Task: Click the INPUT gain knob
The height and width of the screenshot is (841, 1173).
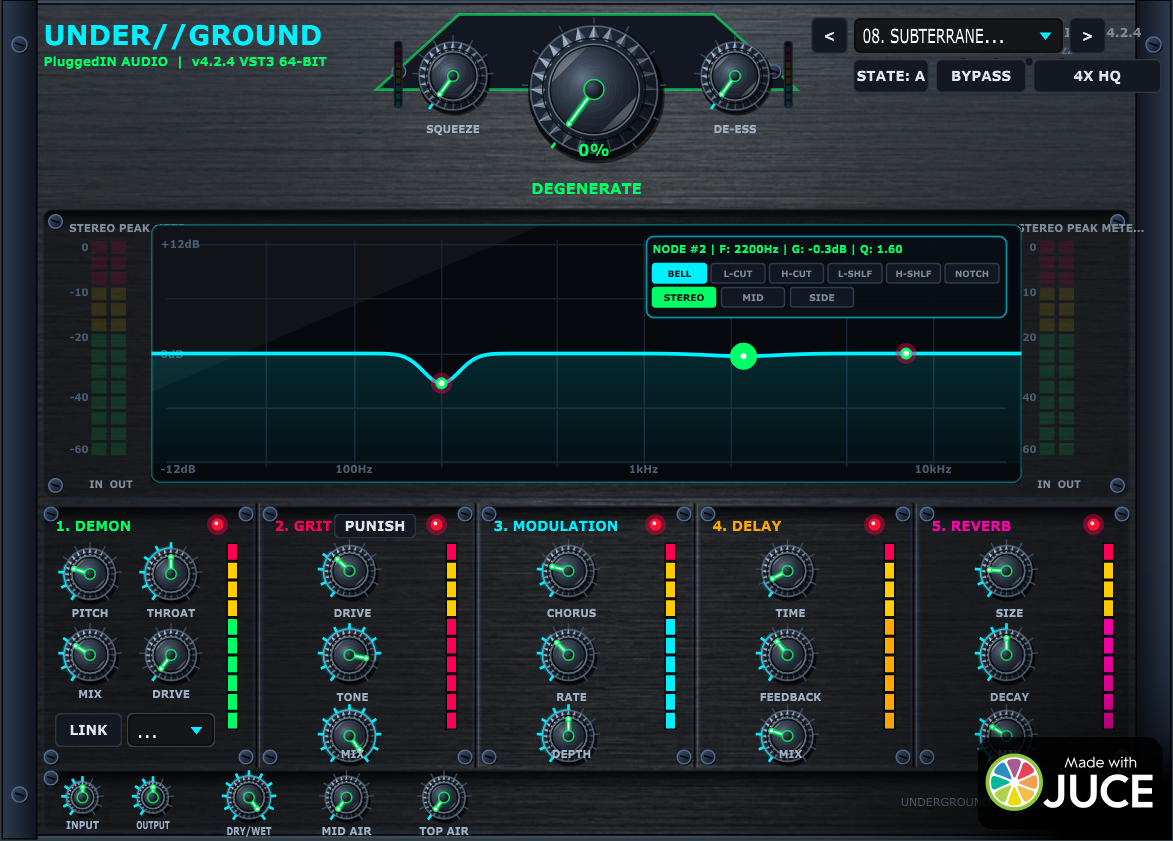Action: pyautogui.click(x=82, y=798)
